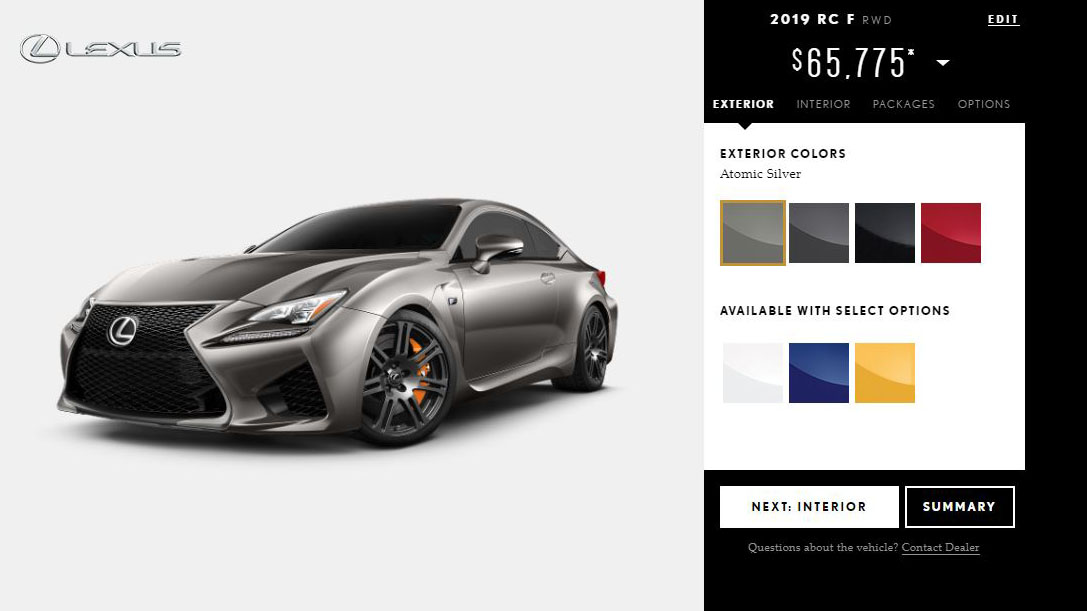Select the Exterior tab
The height and width of the screenshot is (611, 1087).
point(743,104)
